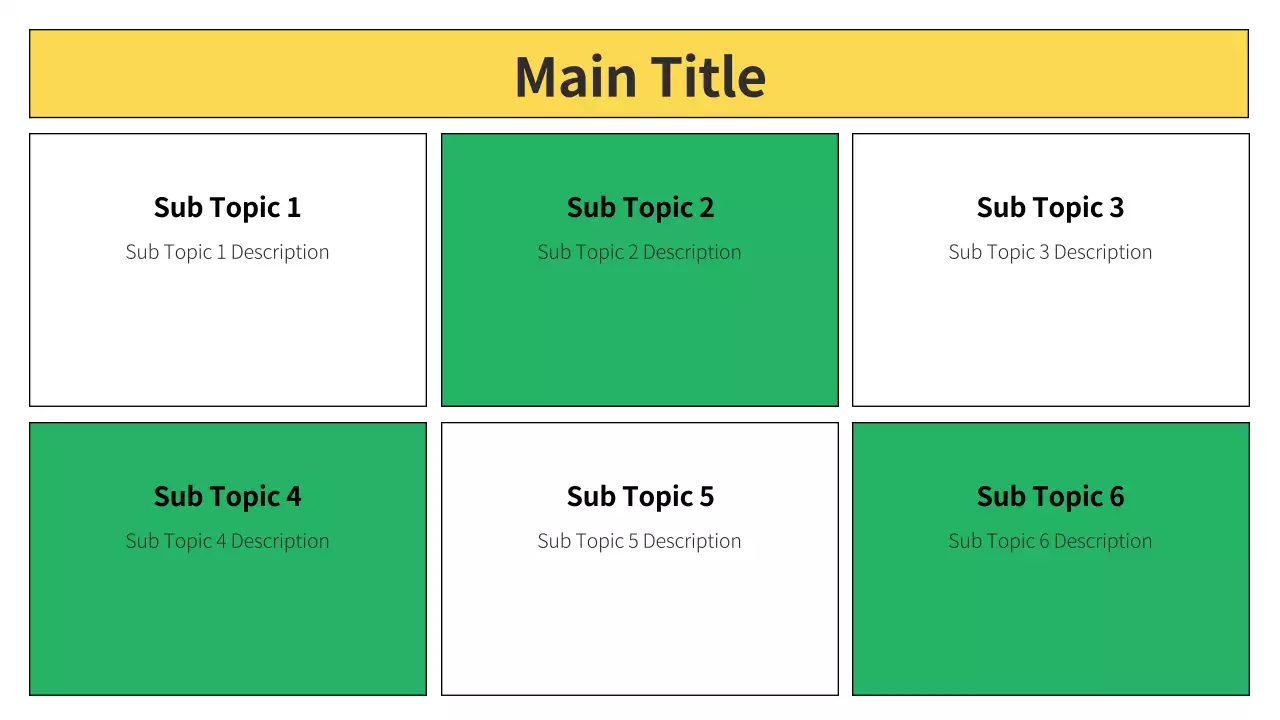The height and width of the screenshot is (720, 1280).
Task: Select the yellow title banner's empty area
Action: point(250,74)
